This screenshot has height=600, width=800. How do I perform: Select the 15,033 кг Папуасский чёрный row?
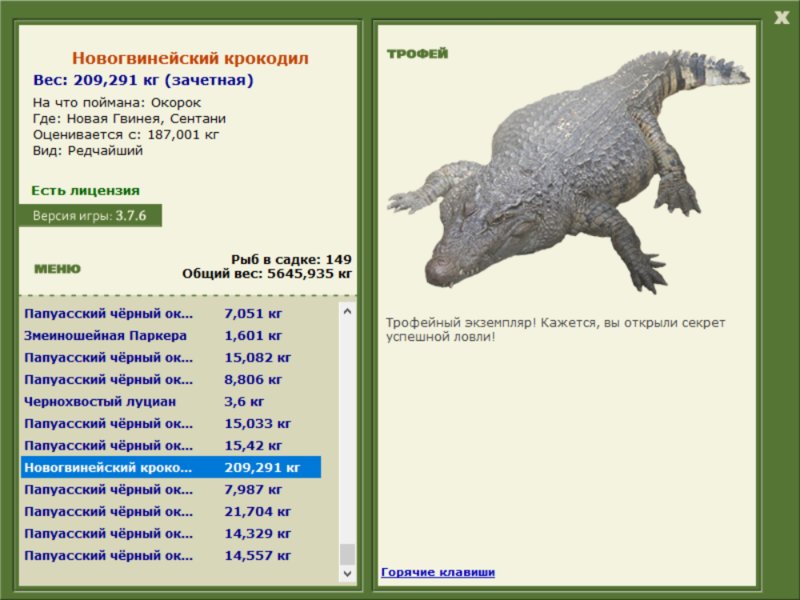[171, 423]
